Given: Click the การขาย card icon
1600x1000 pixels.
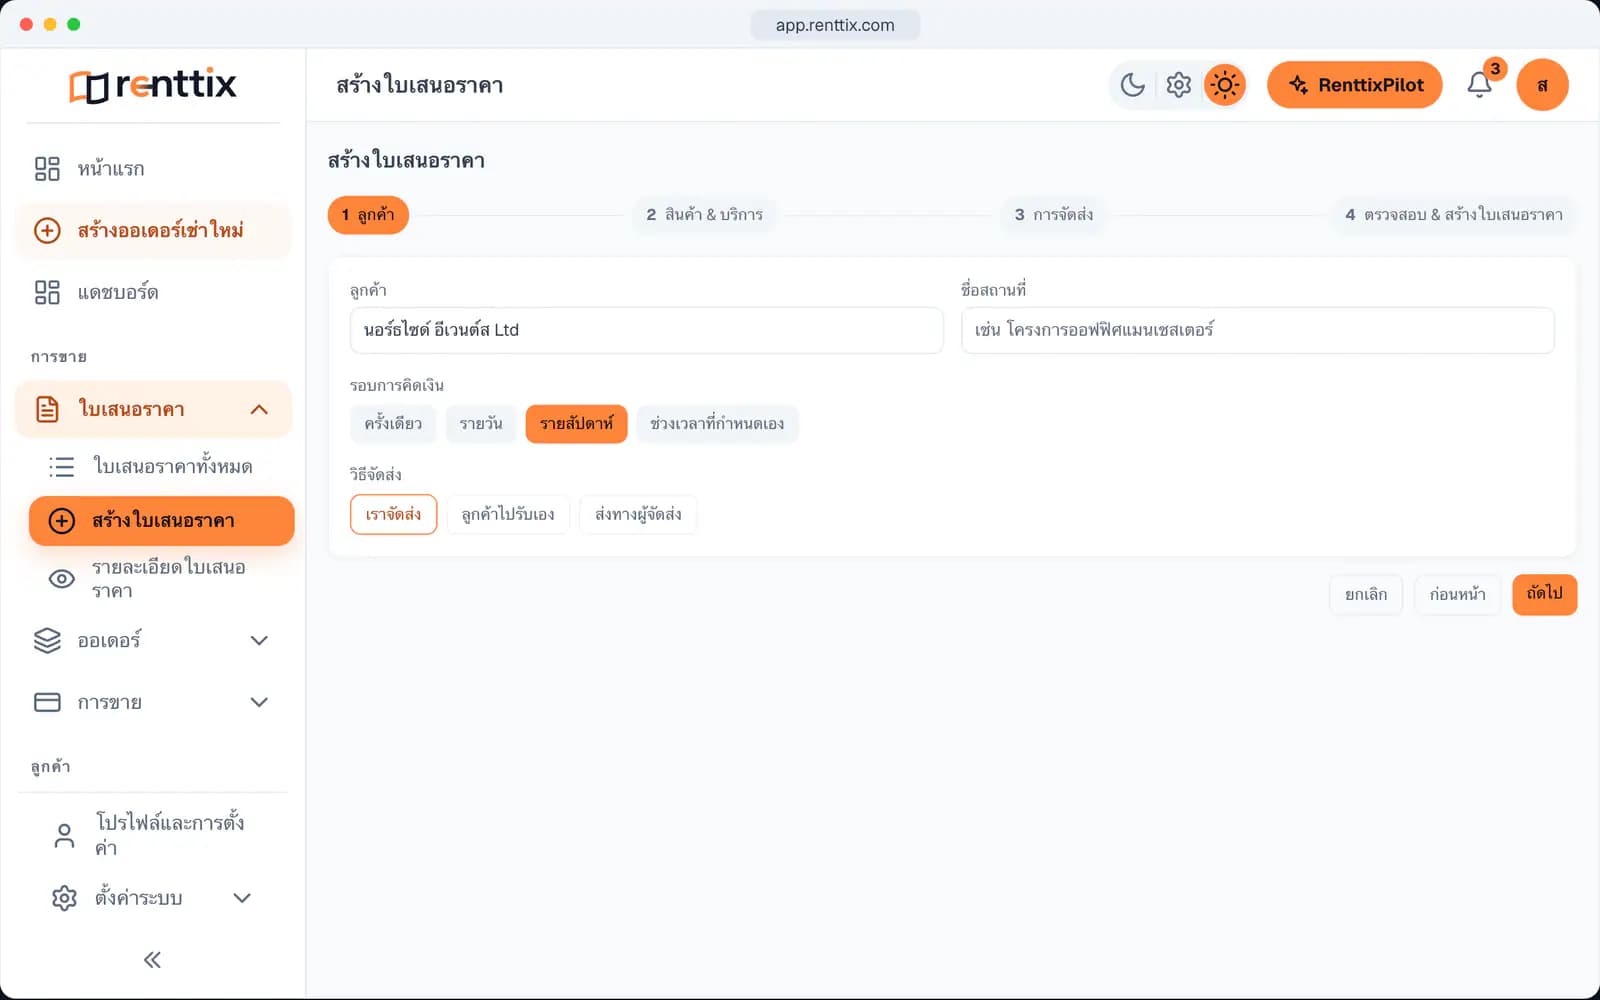Looking at the screenshot, I should tap(47, 702).
